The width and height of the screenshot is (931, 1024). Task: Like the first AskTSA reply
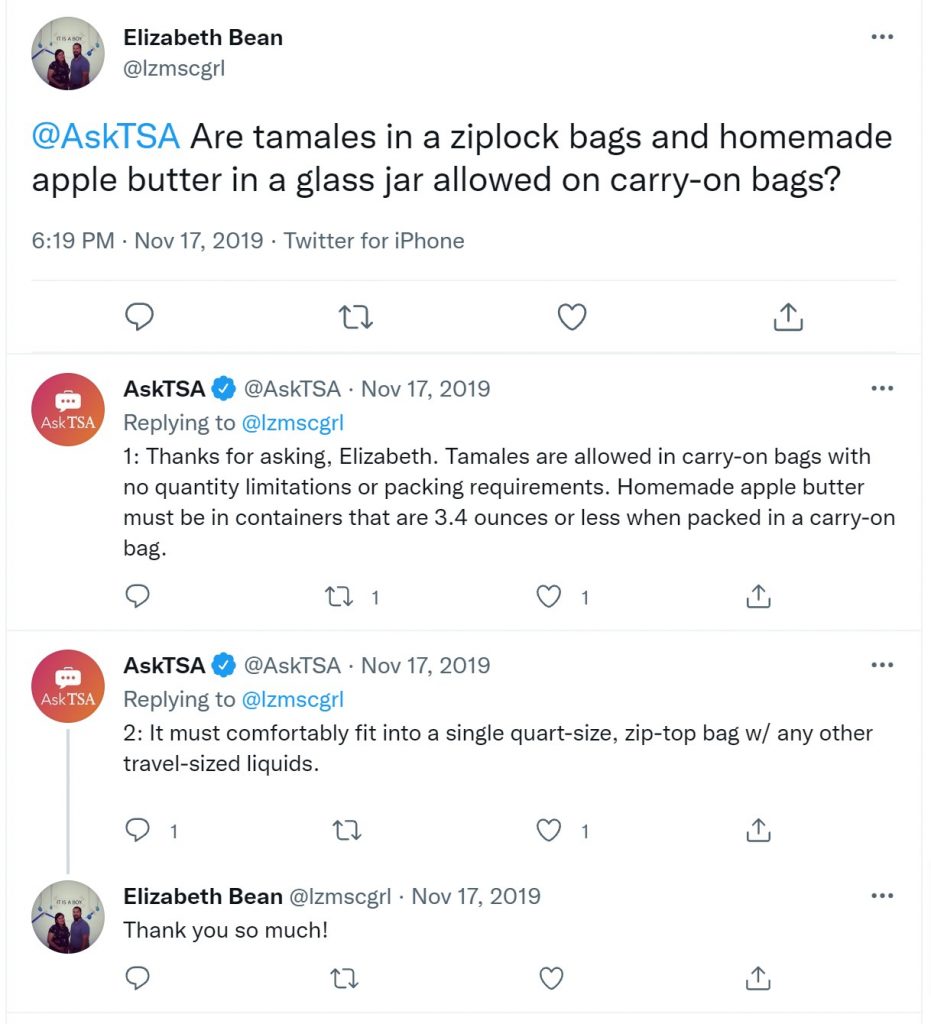548,596
